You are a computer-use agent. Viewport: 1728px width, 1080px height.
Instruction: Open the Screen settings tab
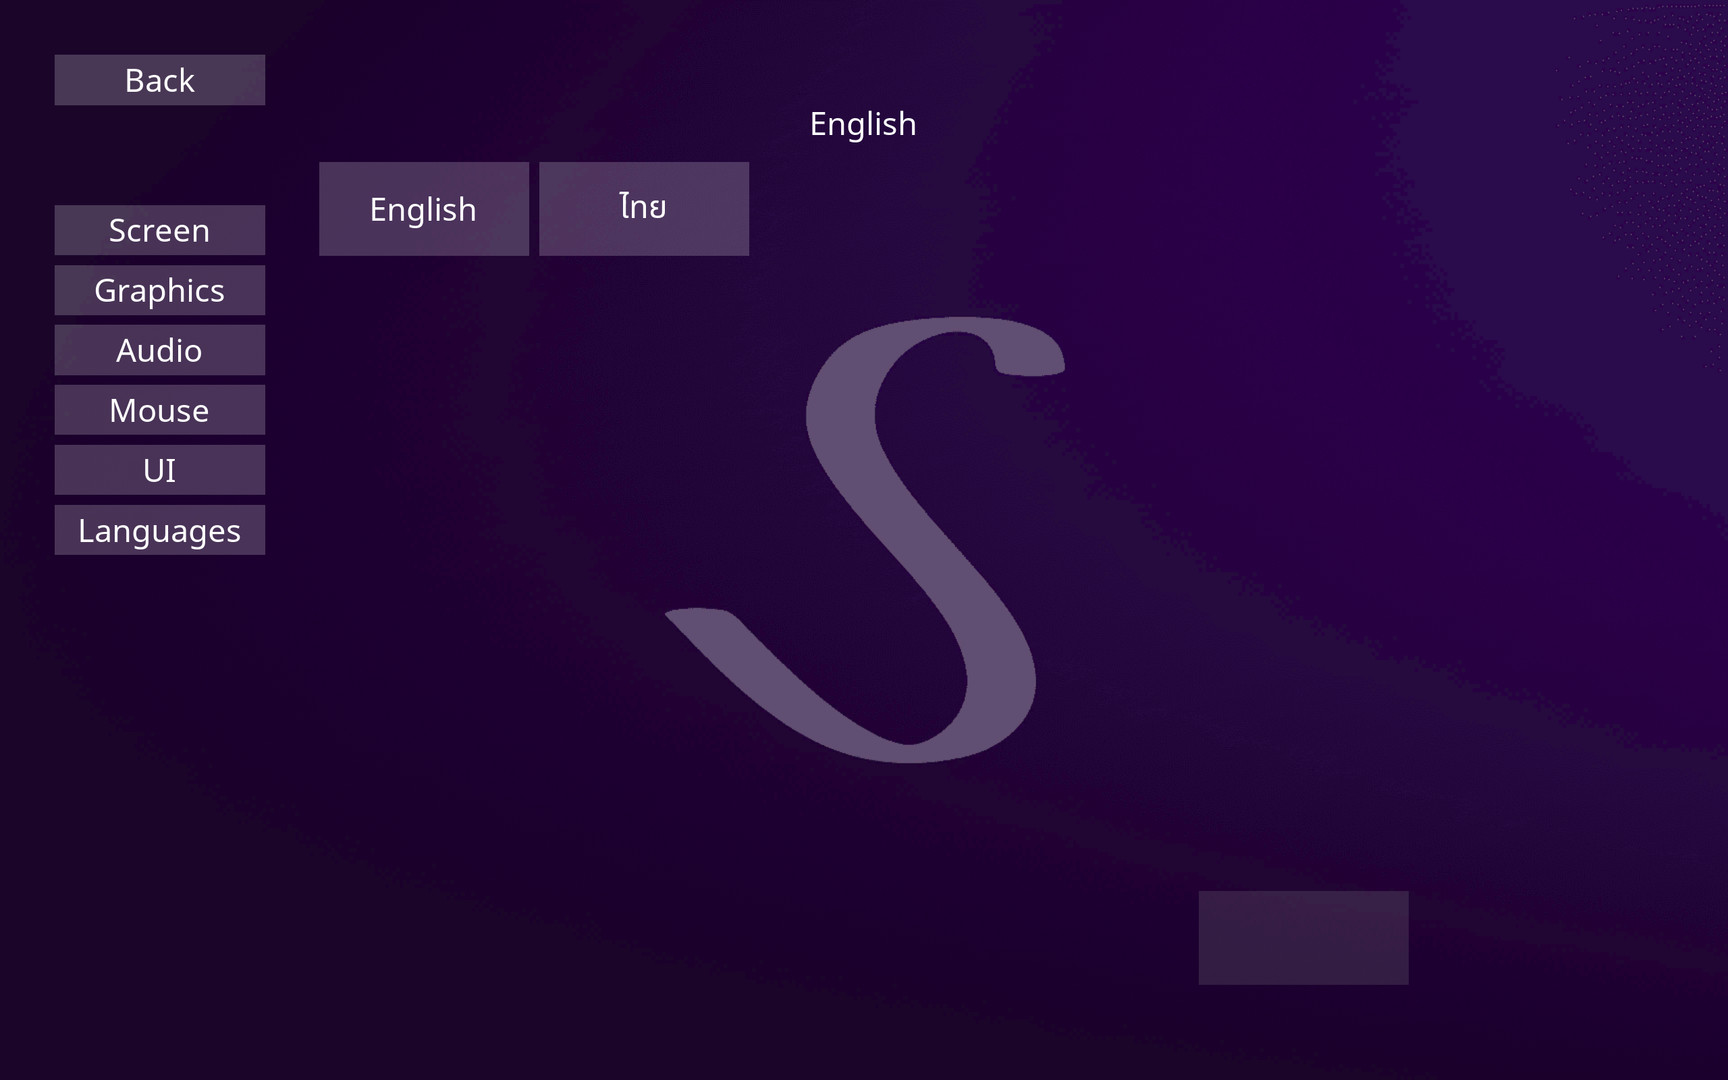tap(160, 230)
